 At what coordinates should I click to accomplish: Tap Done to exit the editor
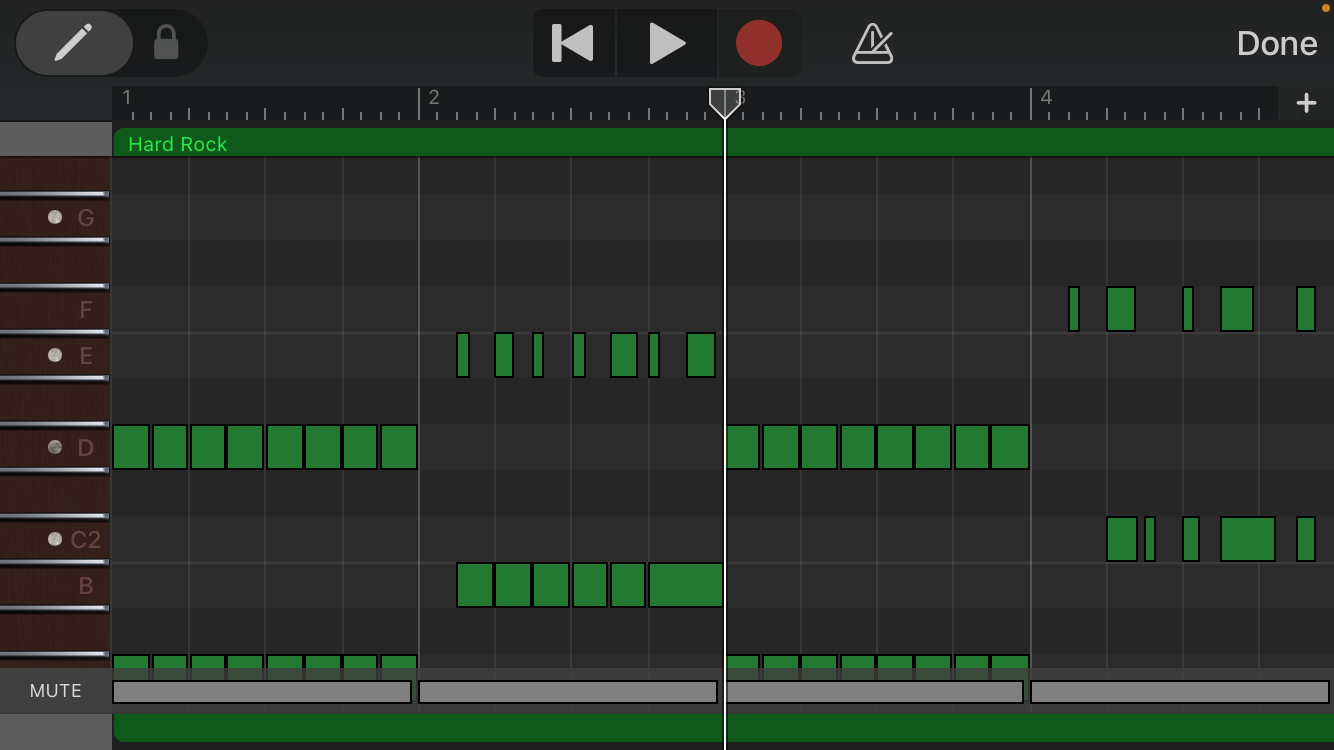[1276, 42]
